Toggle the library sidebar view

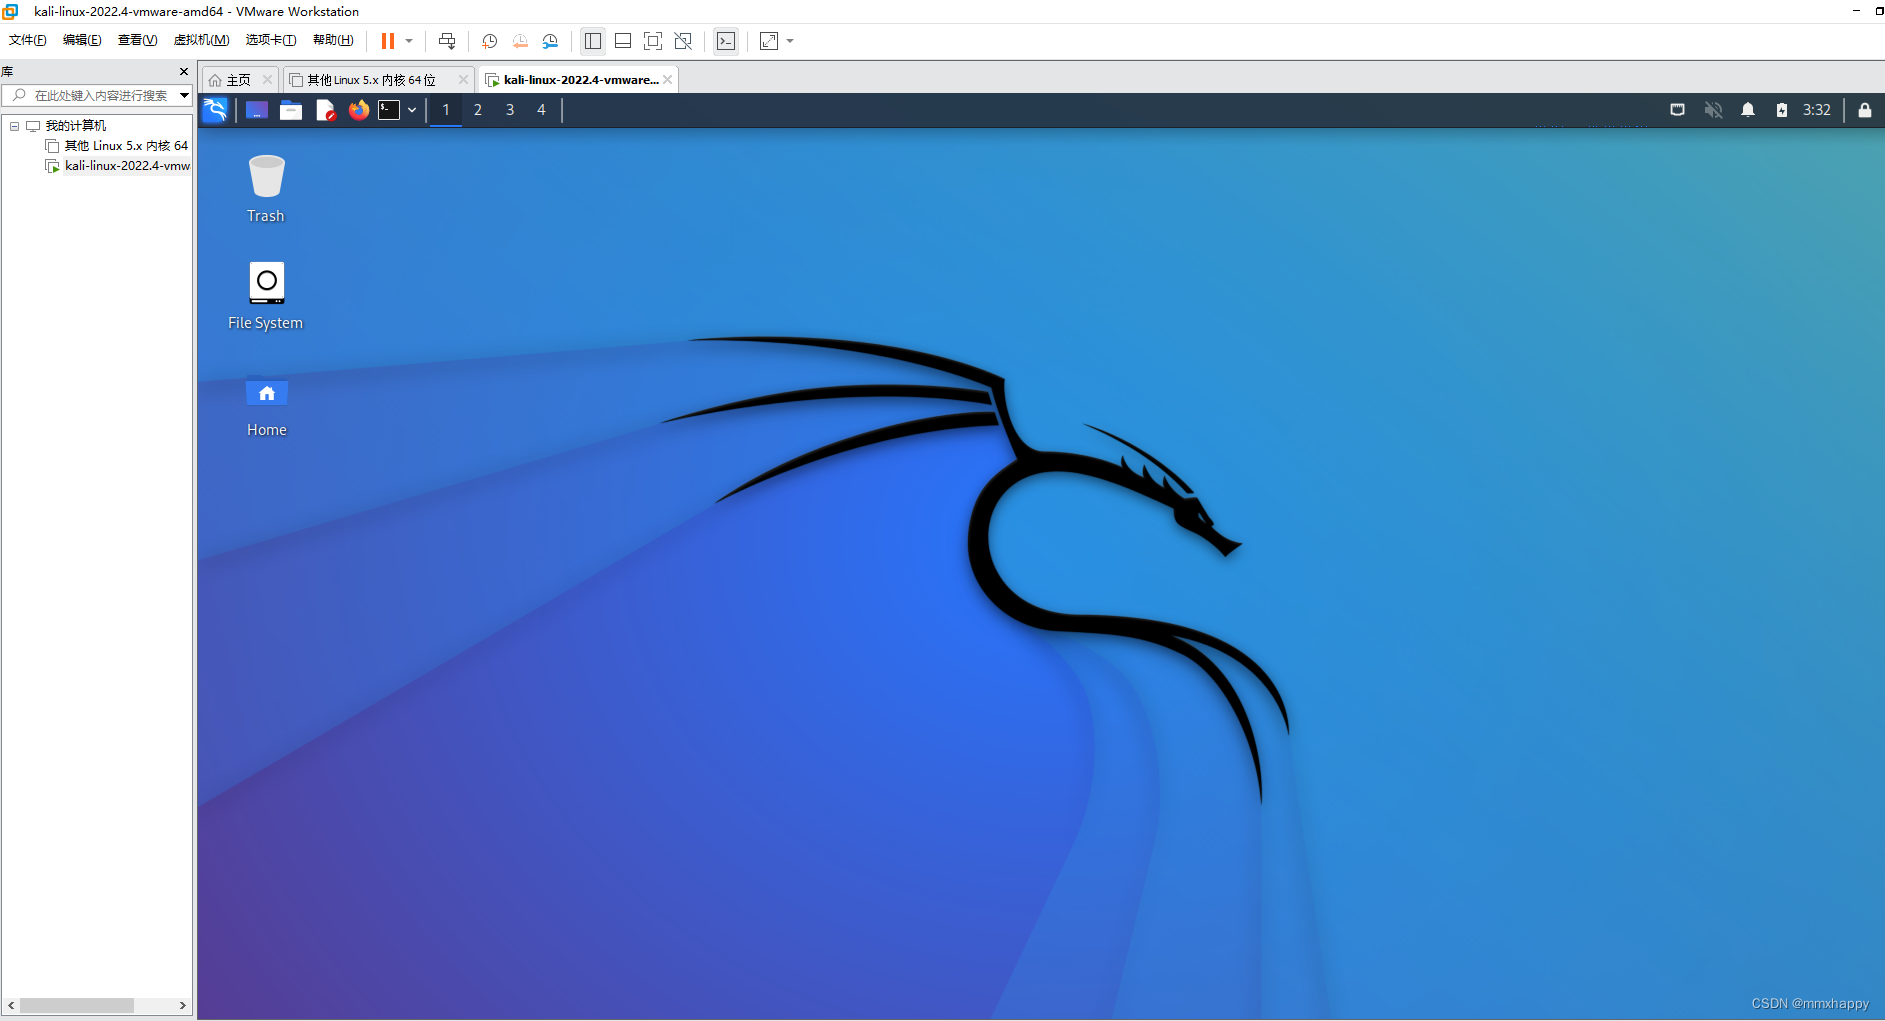(x=593, y=41)
